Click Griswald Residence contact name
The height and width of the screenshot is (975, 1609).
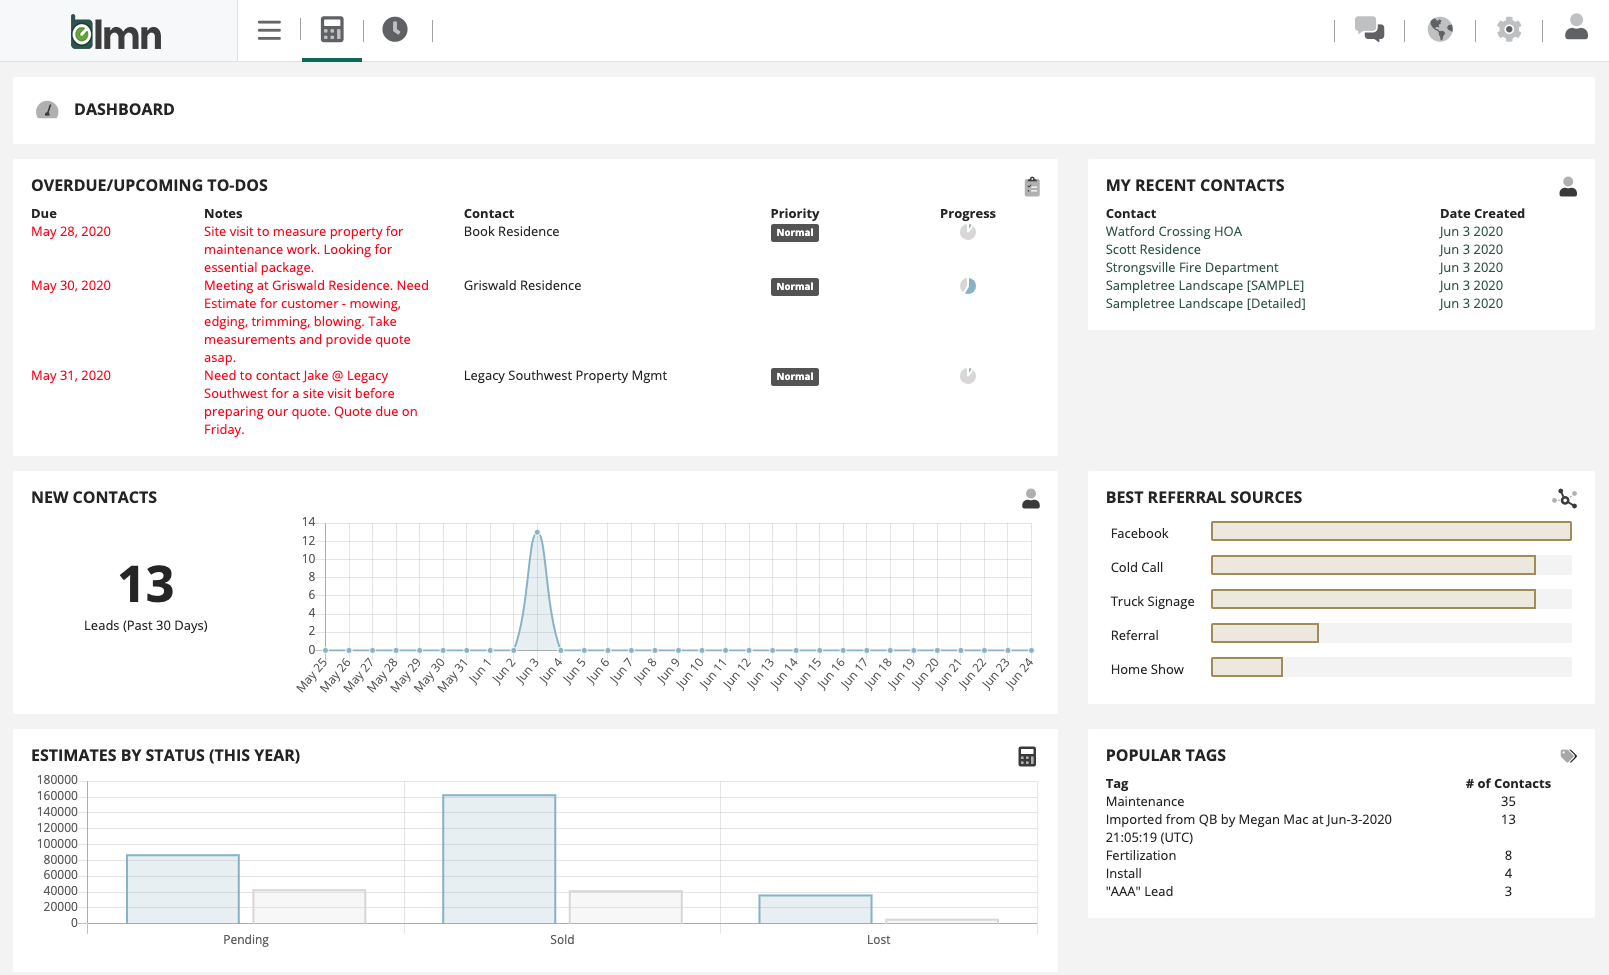click(522, 286)
